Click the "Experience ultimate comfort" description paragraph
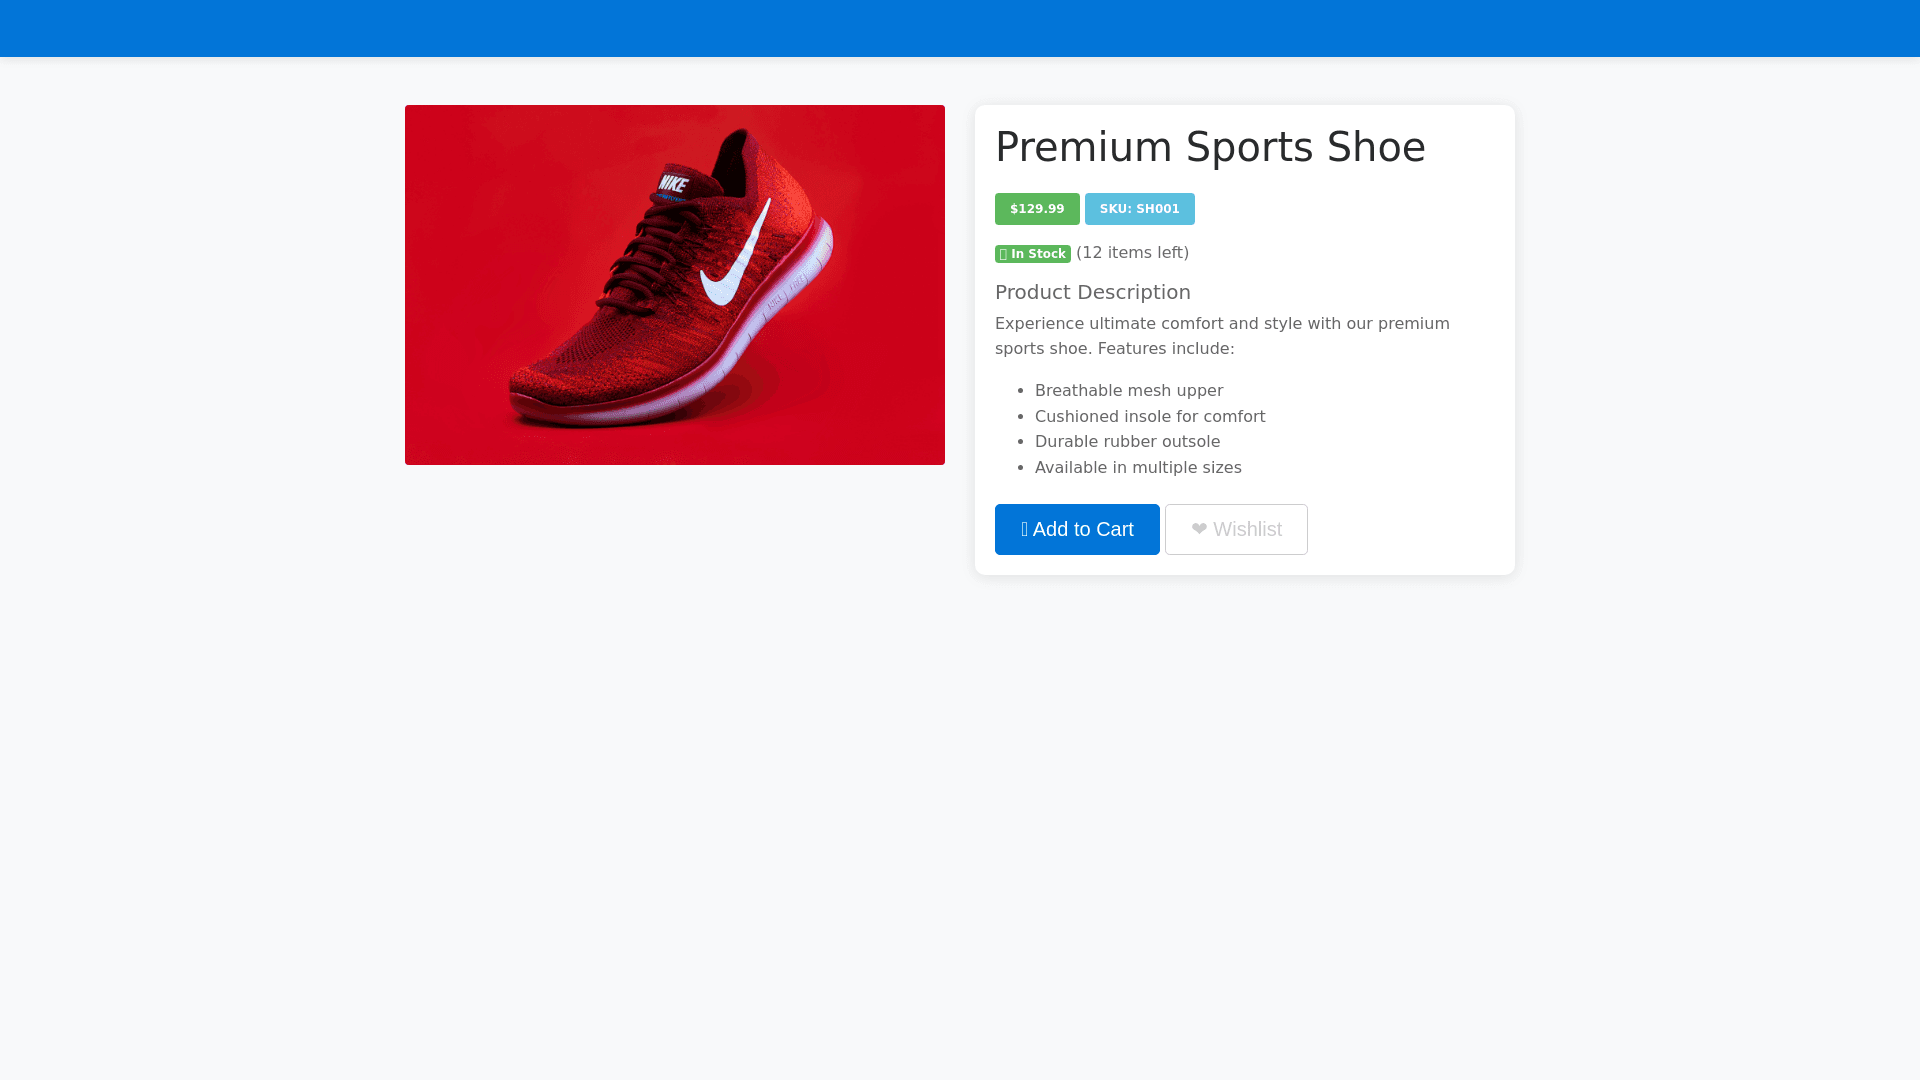 click(x=1222, y=336)
